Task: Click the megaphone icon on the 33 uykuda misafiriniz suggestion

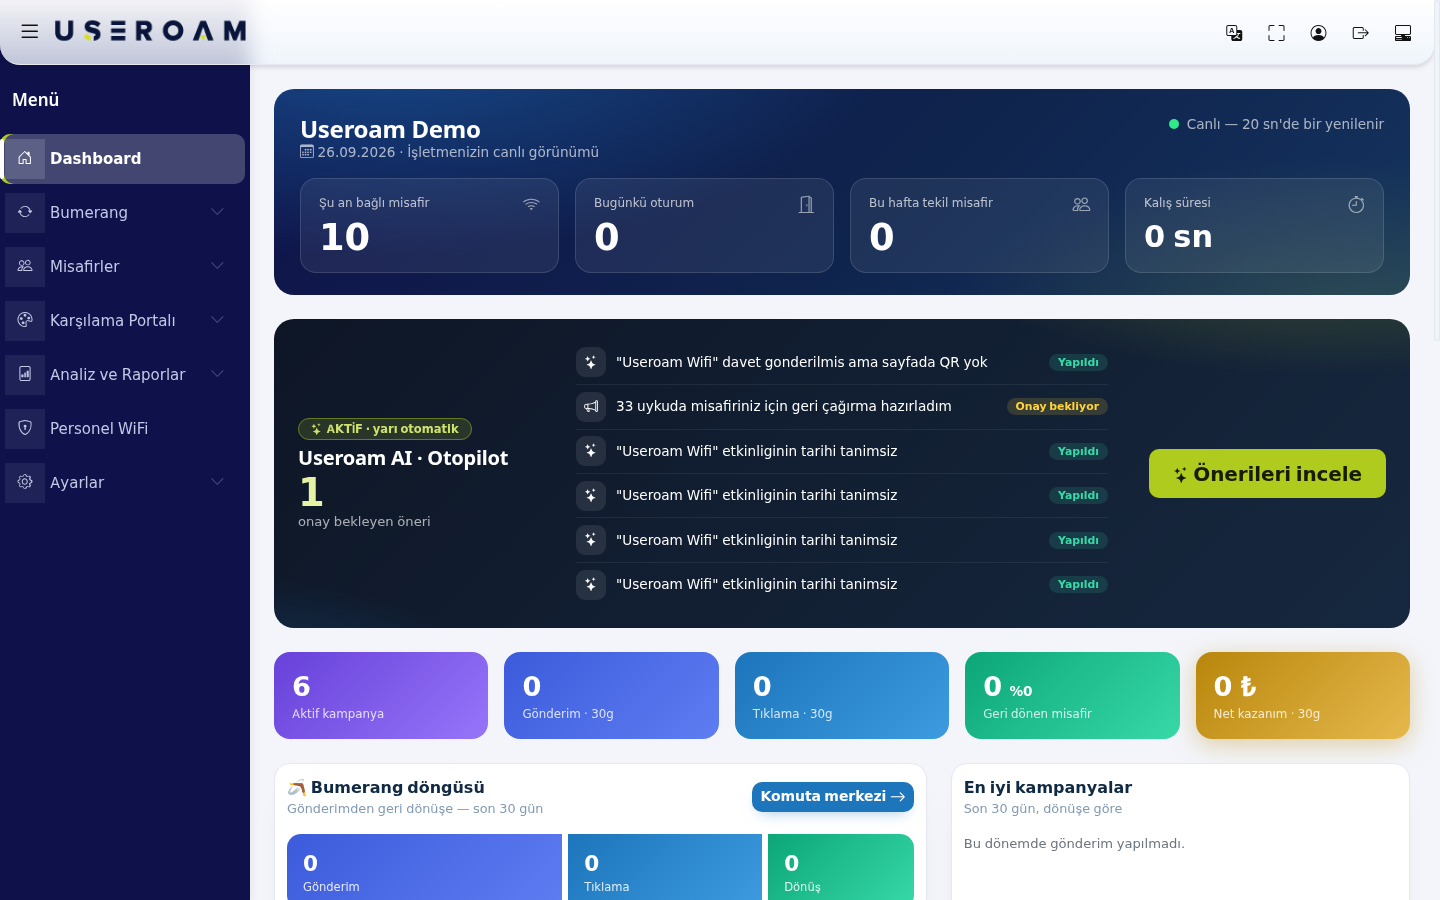Action: point(591,406)
